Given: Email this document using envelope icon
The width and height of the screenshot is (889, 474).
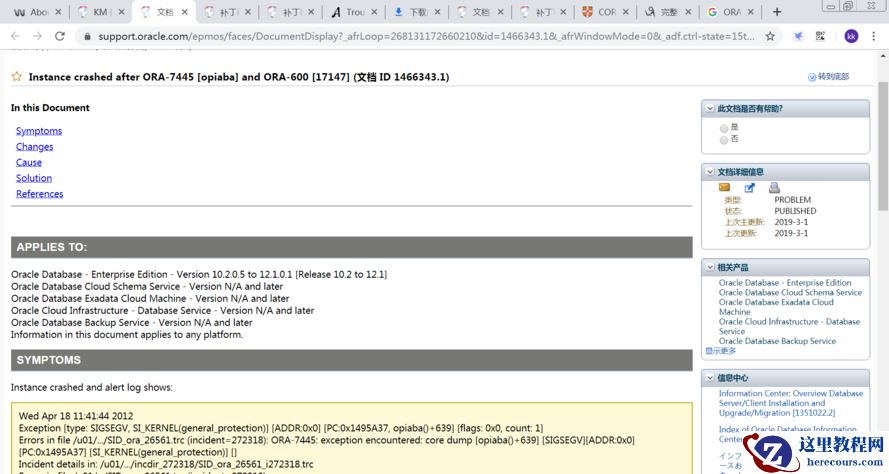Looking at the screenshot, I should click(724, 188).
